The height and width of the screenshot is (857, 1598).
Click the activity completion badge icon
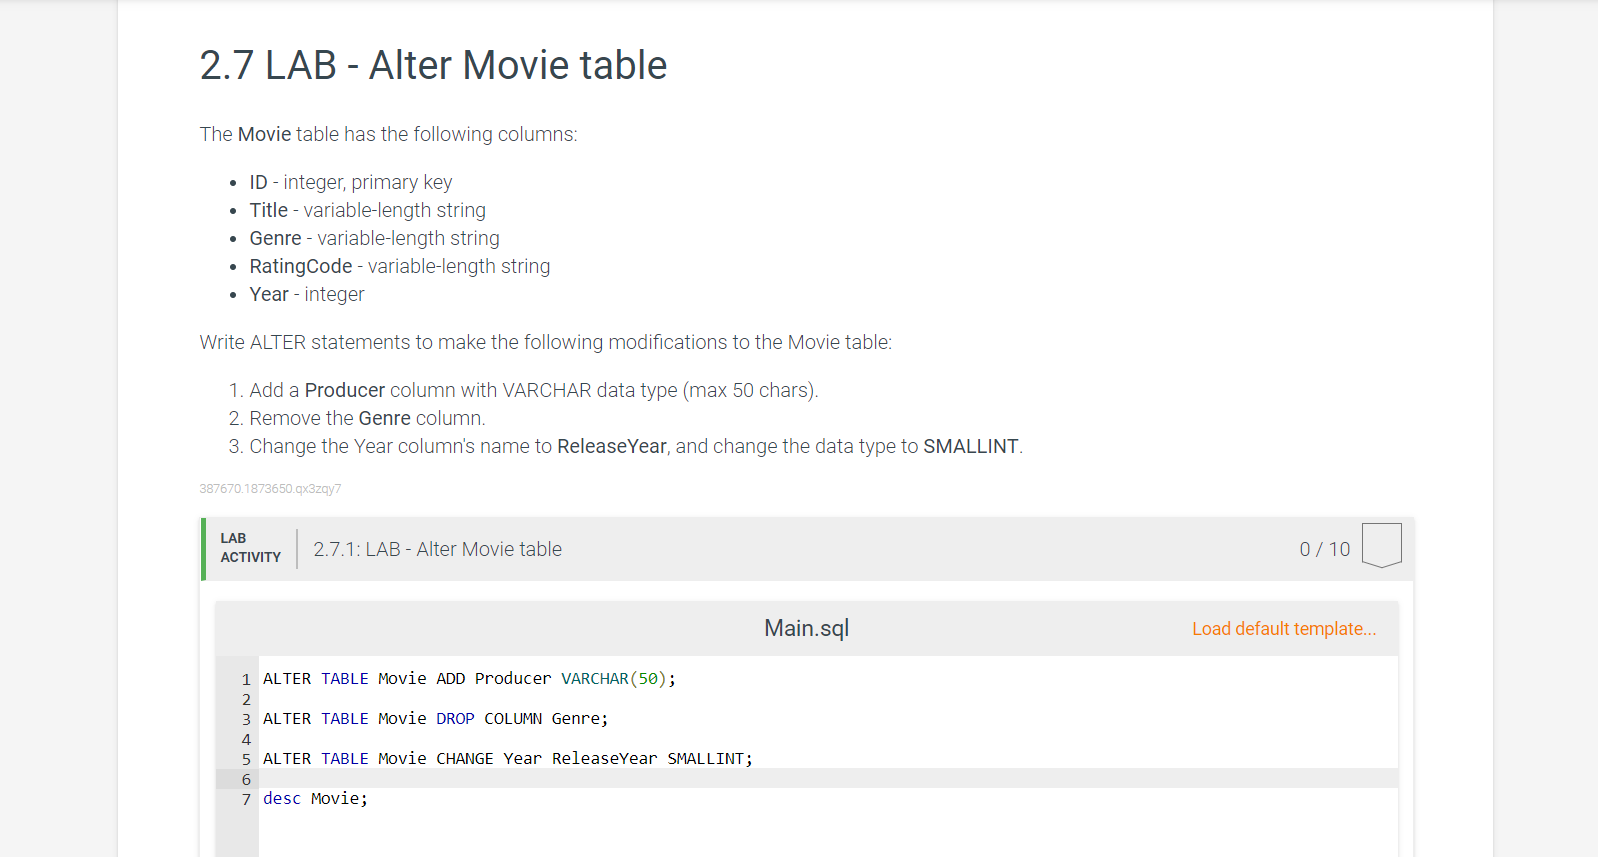(x=1381, y=546)
